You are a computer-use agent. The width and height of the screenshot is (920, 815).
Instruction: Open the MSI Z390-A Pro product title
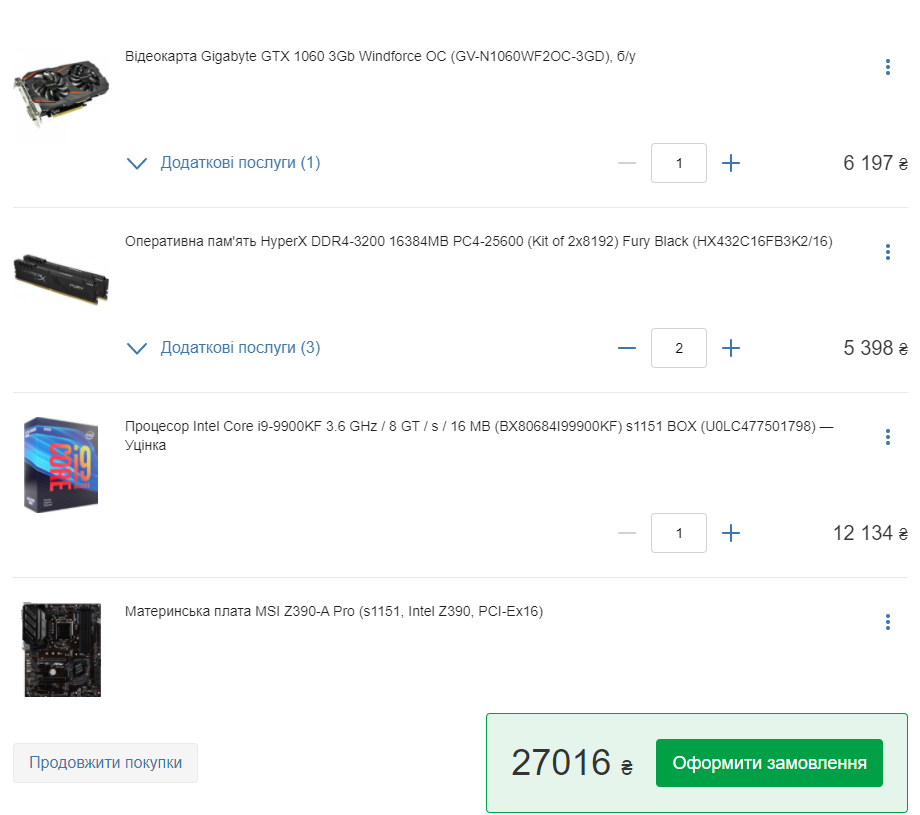[334, 611]
